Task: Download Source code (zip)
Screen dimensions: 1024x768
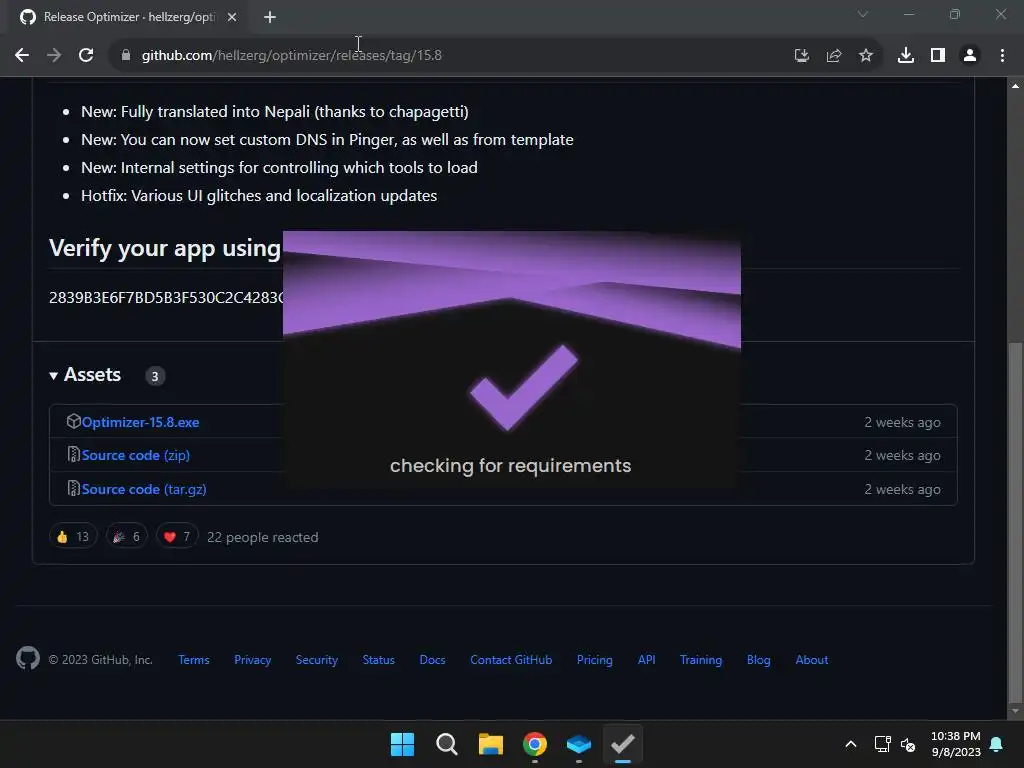Action: (x=136, y=455)
